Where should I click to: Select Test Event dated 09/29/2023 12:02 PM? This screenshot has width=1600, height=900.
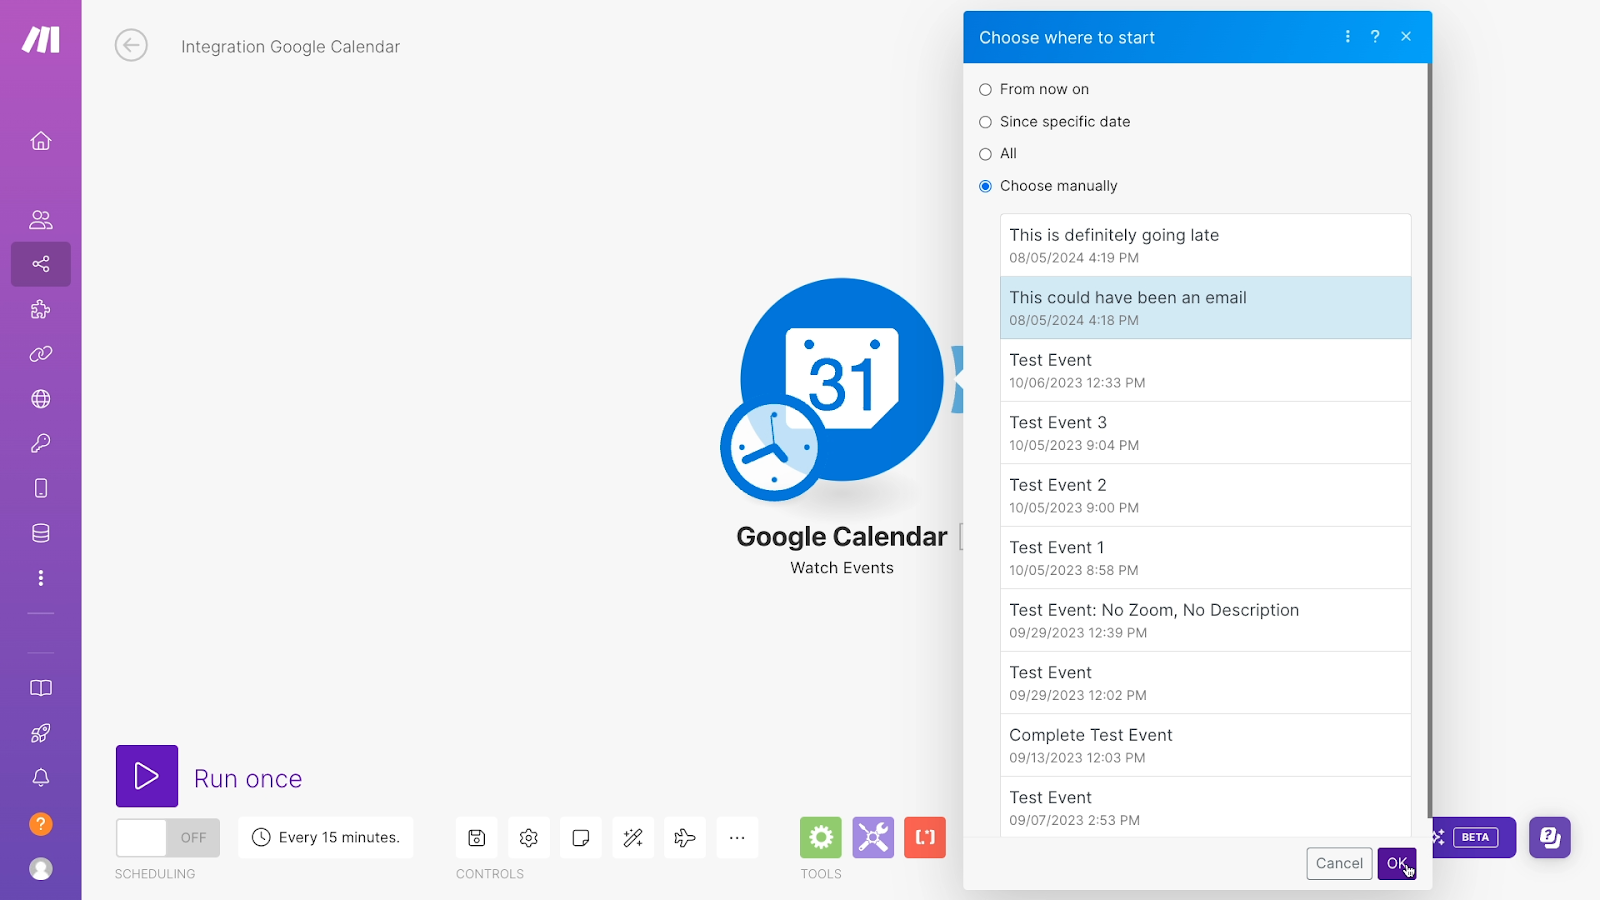(x=1205, y=683)
